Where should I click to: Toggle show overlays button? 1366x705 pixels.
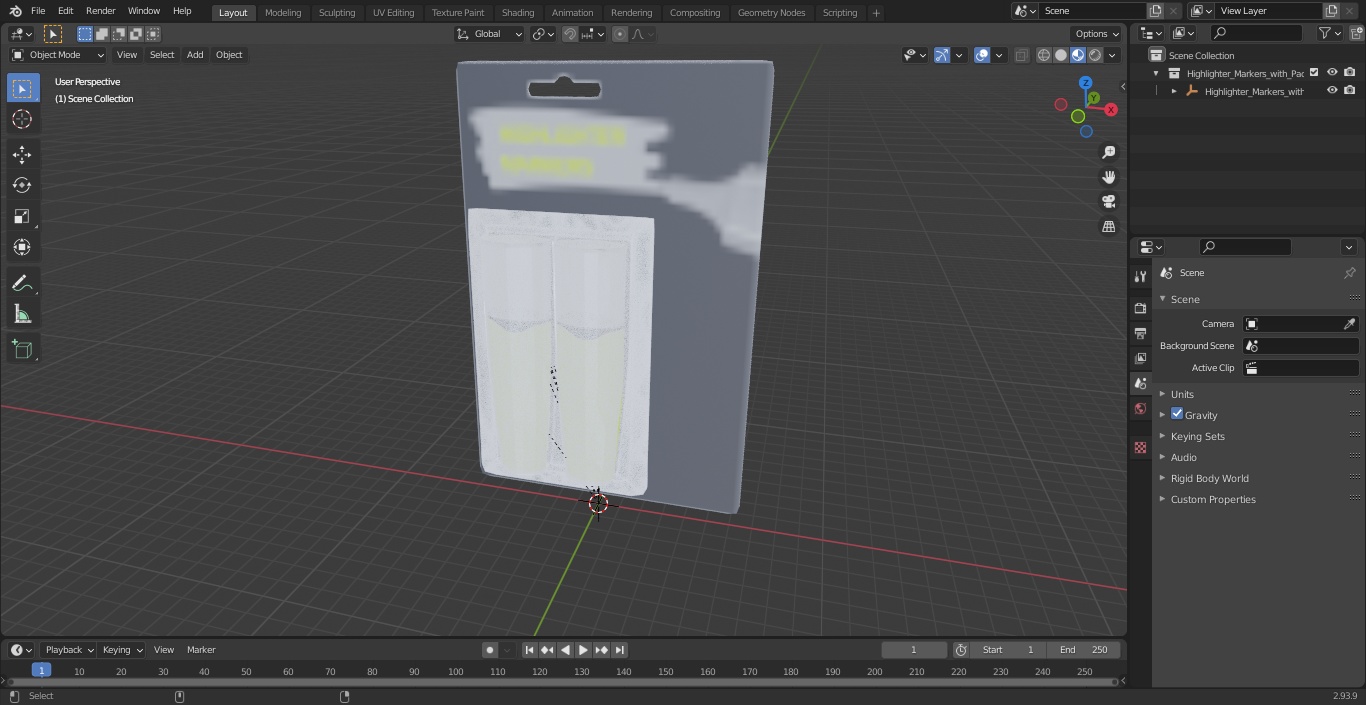(x=982, y=55)
